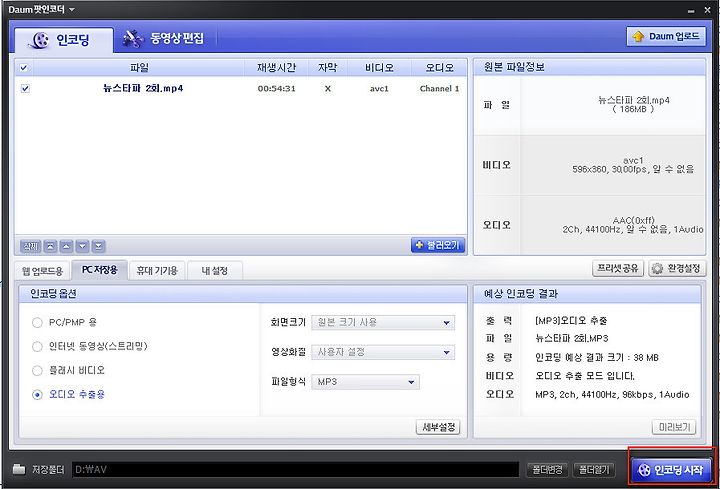Open the 파일형식 MP3 dropdown
Image resolution: width=720 pixels, height=489 pixels.
point(366,382)
